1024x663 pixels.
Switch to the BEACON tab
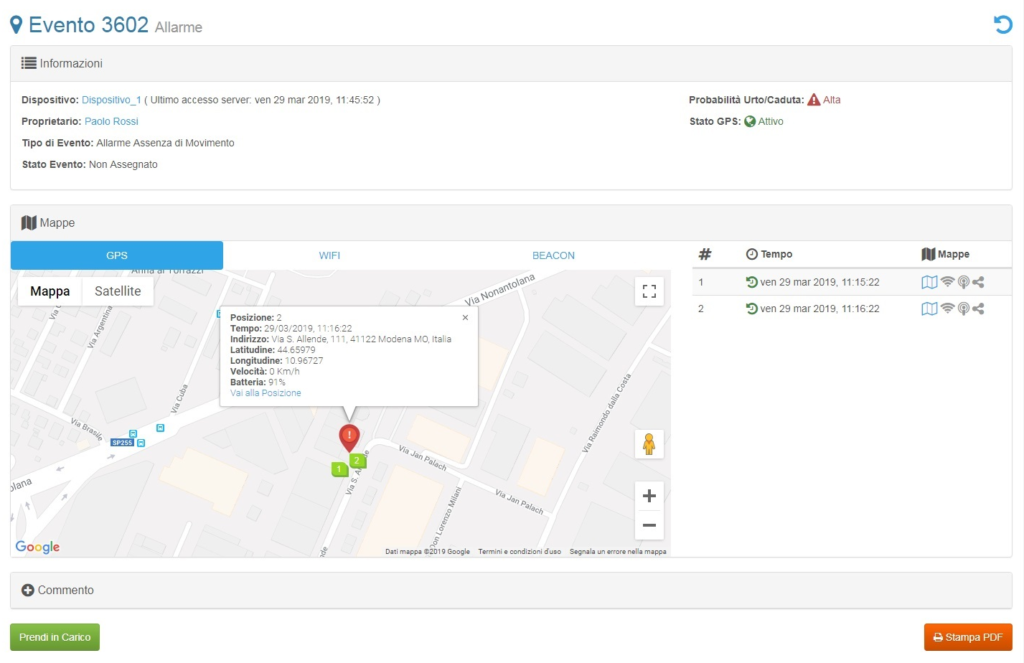click(553, 255)
